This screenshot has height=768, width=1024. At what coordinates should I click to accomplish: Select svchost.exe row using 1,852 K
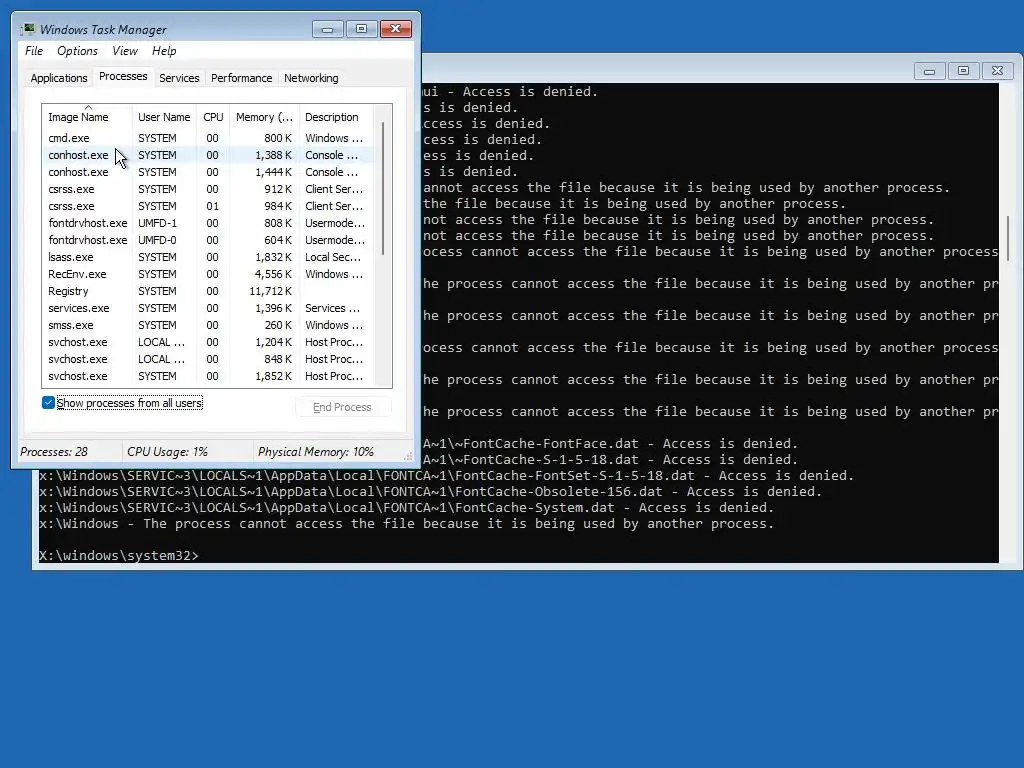coord(209,376)
